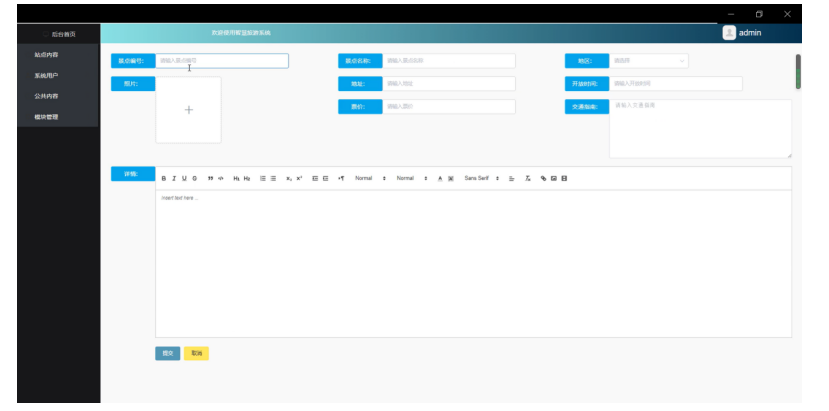Expand the 系统用户 sidebar menu
829x411 pixels.
[58, 76]
